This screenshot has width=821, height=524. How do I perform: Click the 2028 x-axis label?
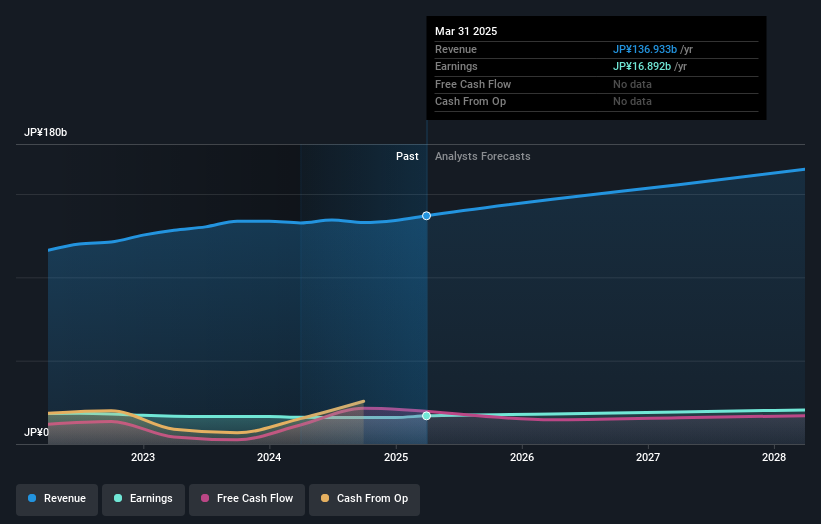pos(774,457)
